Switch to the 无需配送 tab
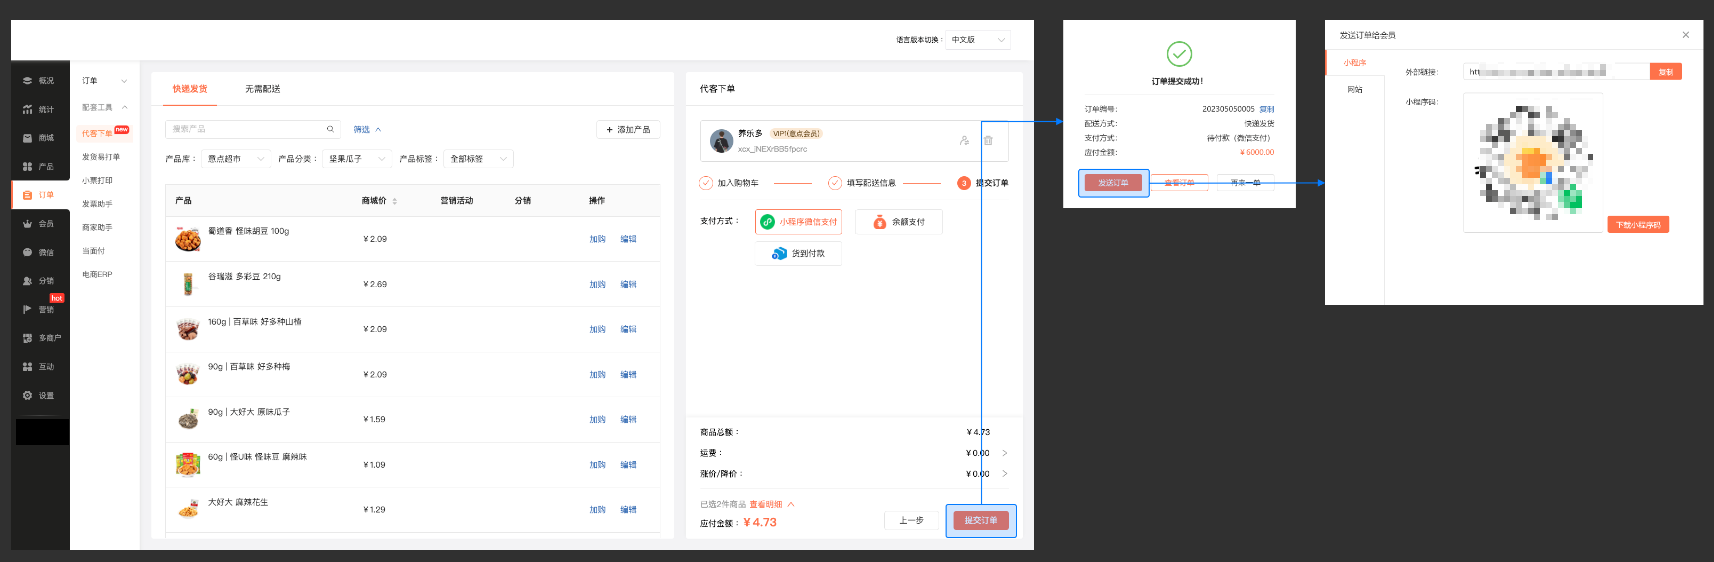 tap(263, 89)
